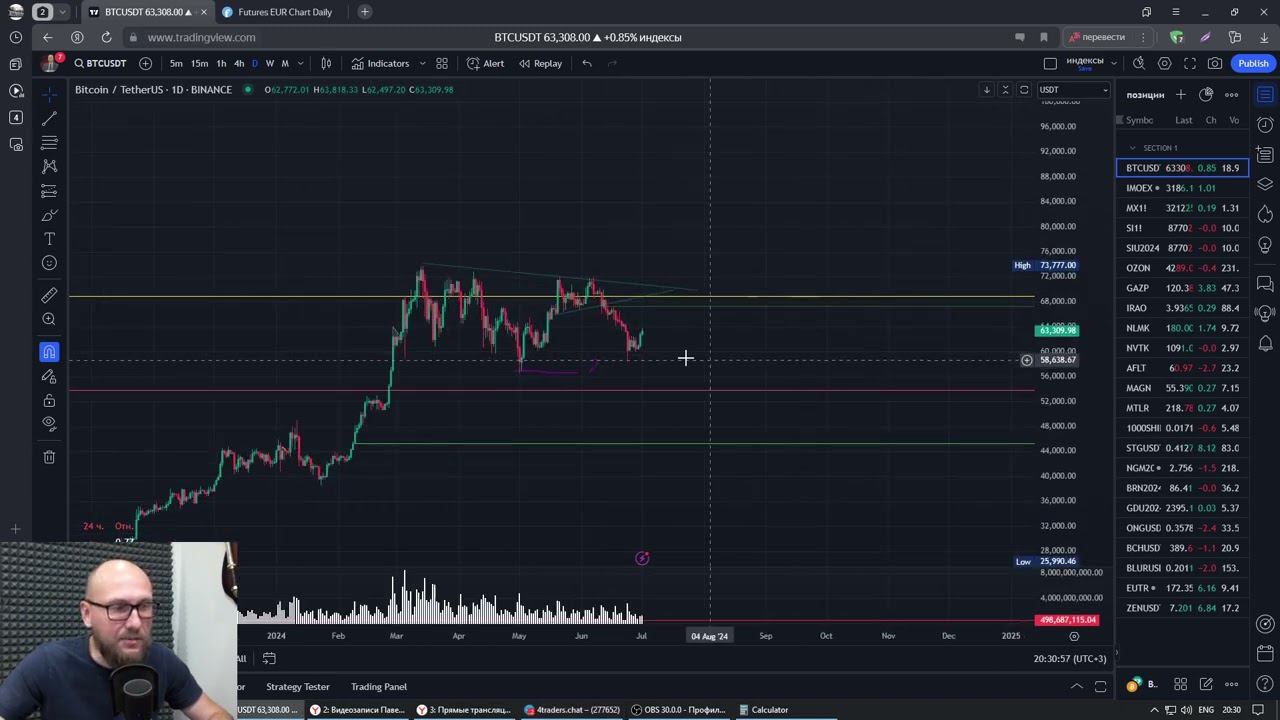Collapse the SECTION 1 watchlist group

coord(1133,148)
